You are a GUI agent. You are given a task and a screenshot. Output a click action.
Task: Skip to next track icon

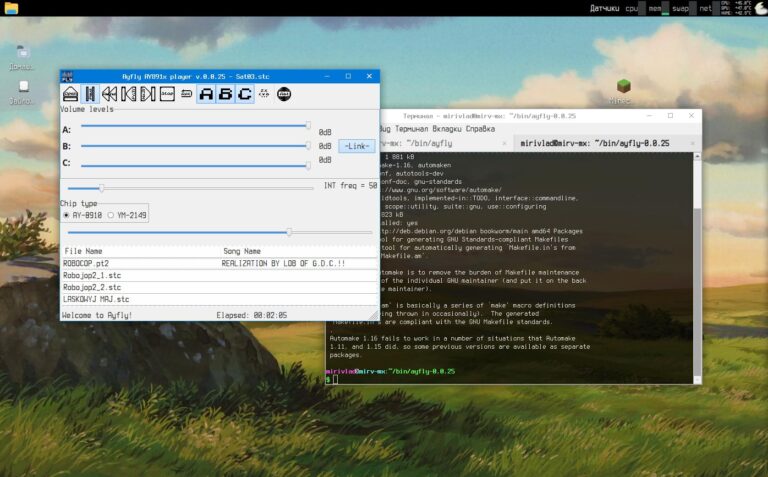(x=147, y=94)
